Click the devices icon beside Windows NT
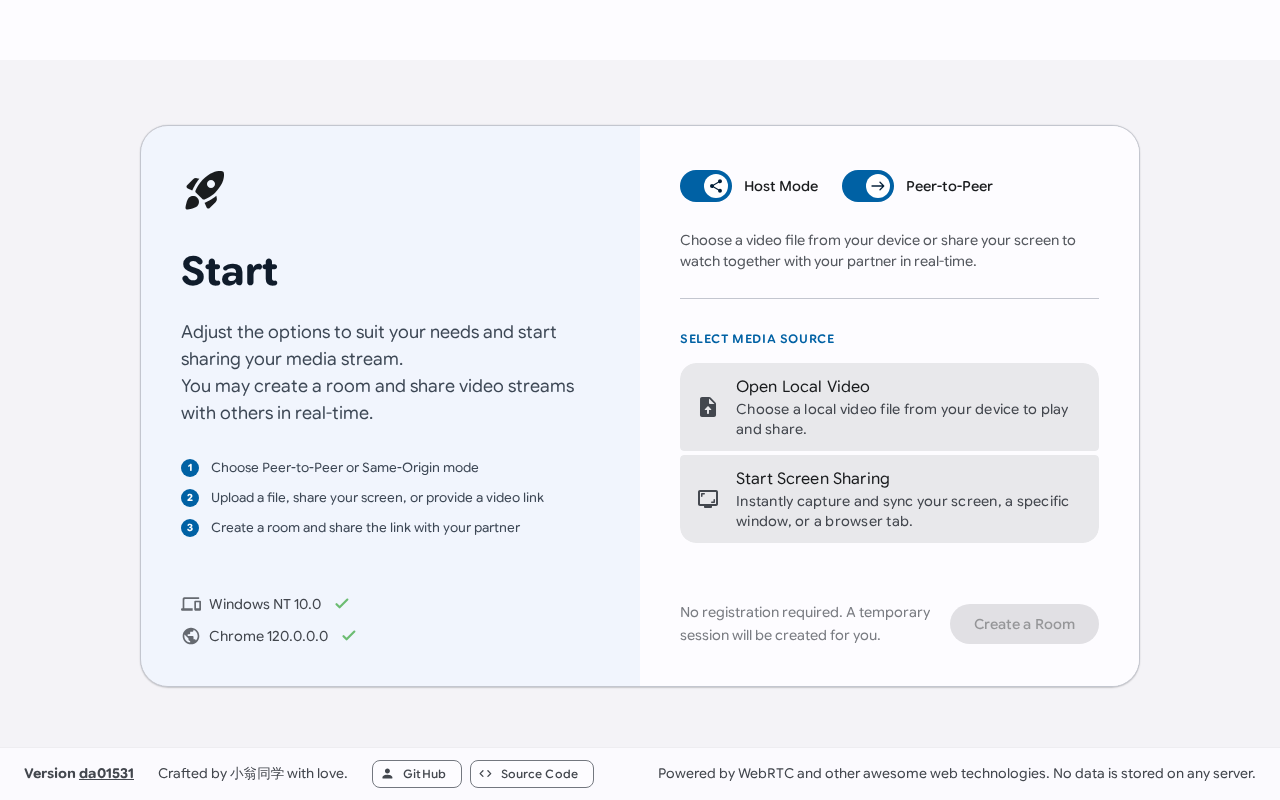The width and height of the screenshot is (1280, 800). point(191,604)
